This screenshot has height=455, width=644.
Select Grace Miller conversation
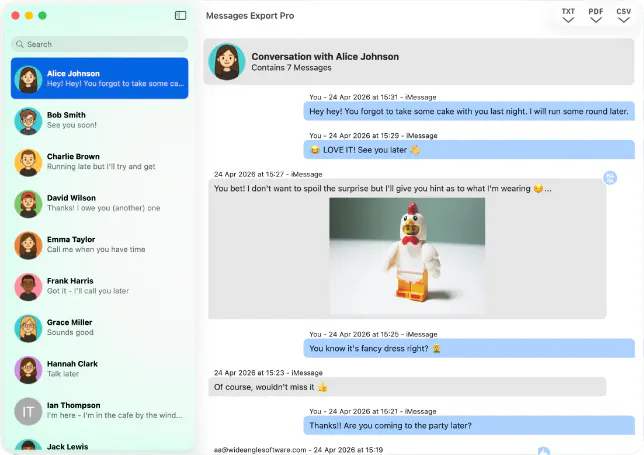coord(99,327)
